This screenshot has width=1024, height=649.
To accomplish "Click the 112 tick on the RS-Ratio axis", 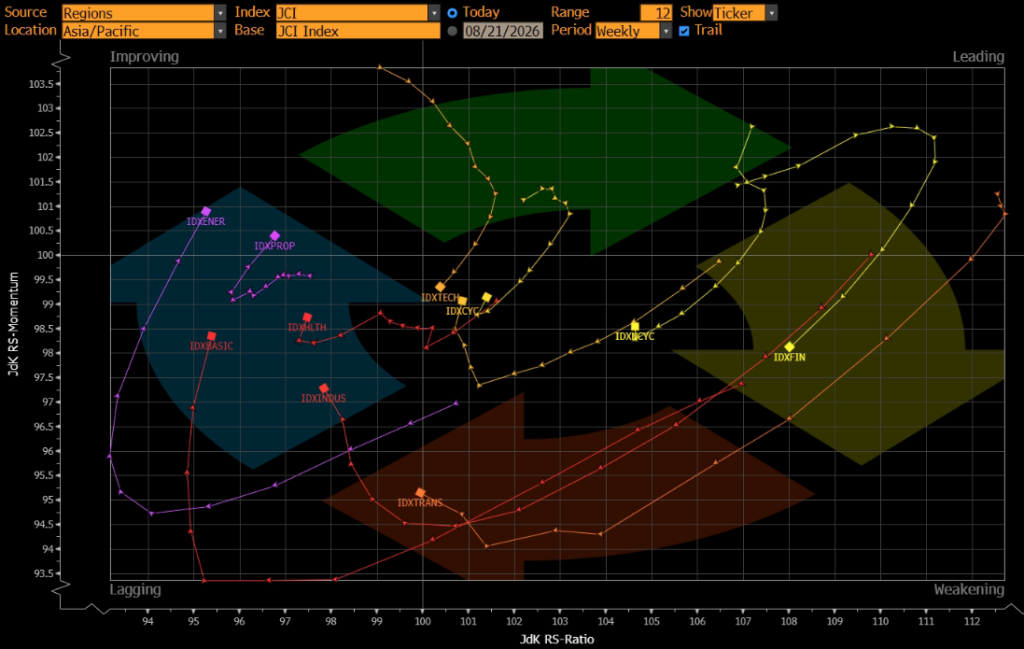I will [x=972, y=621].
